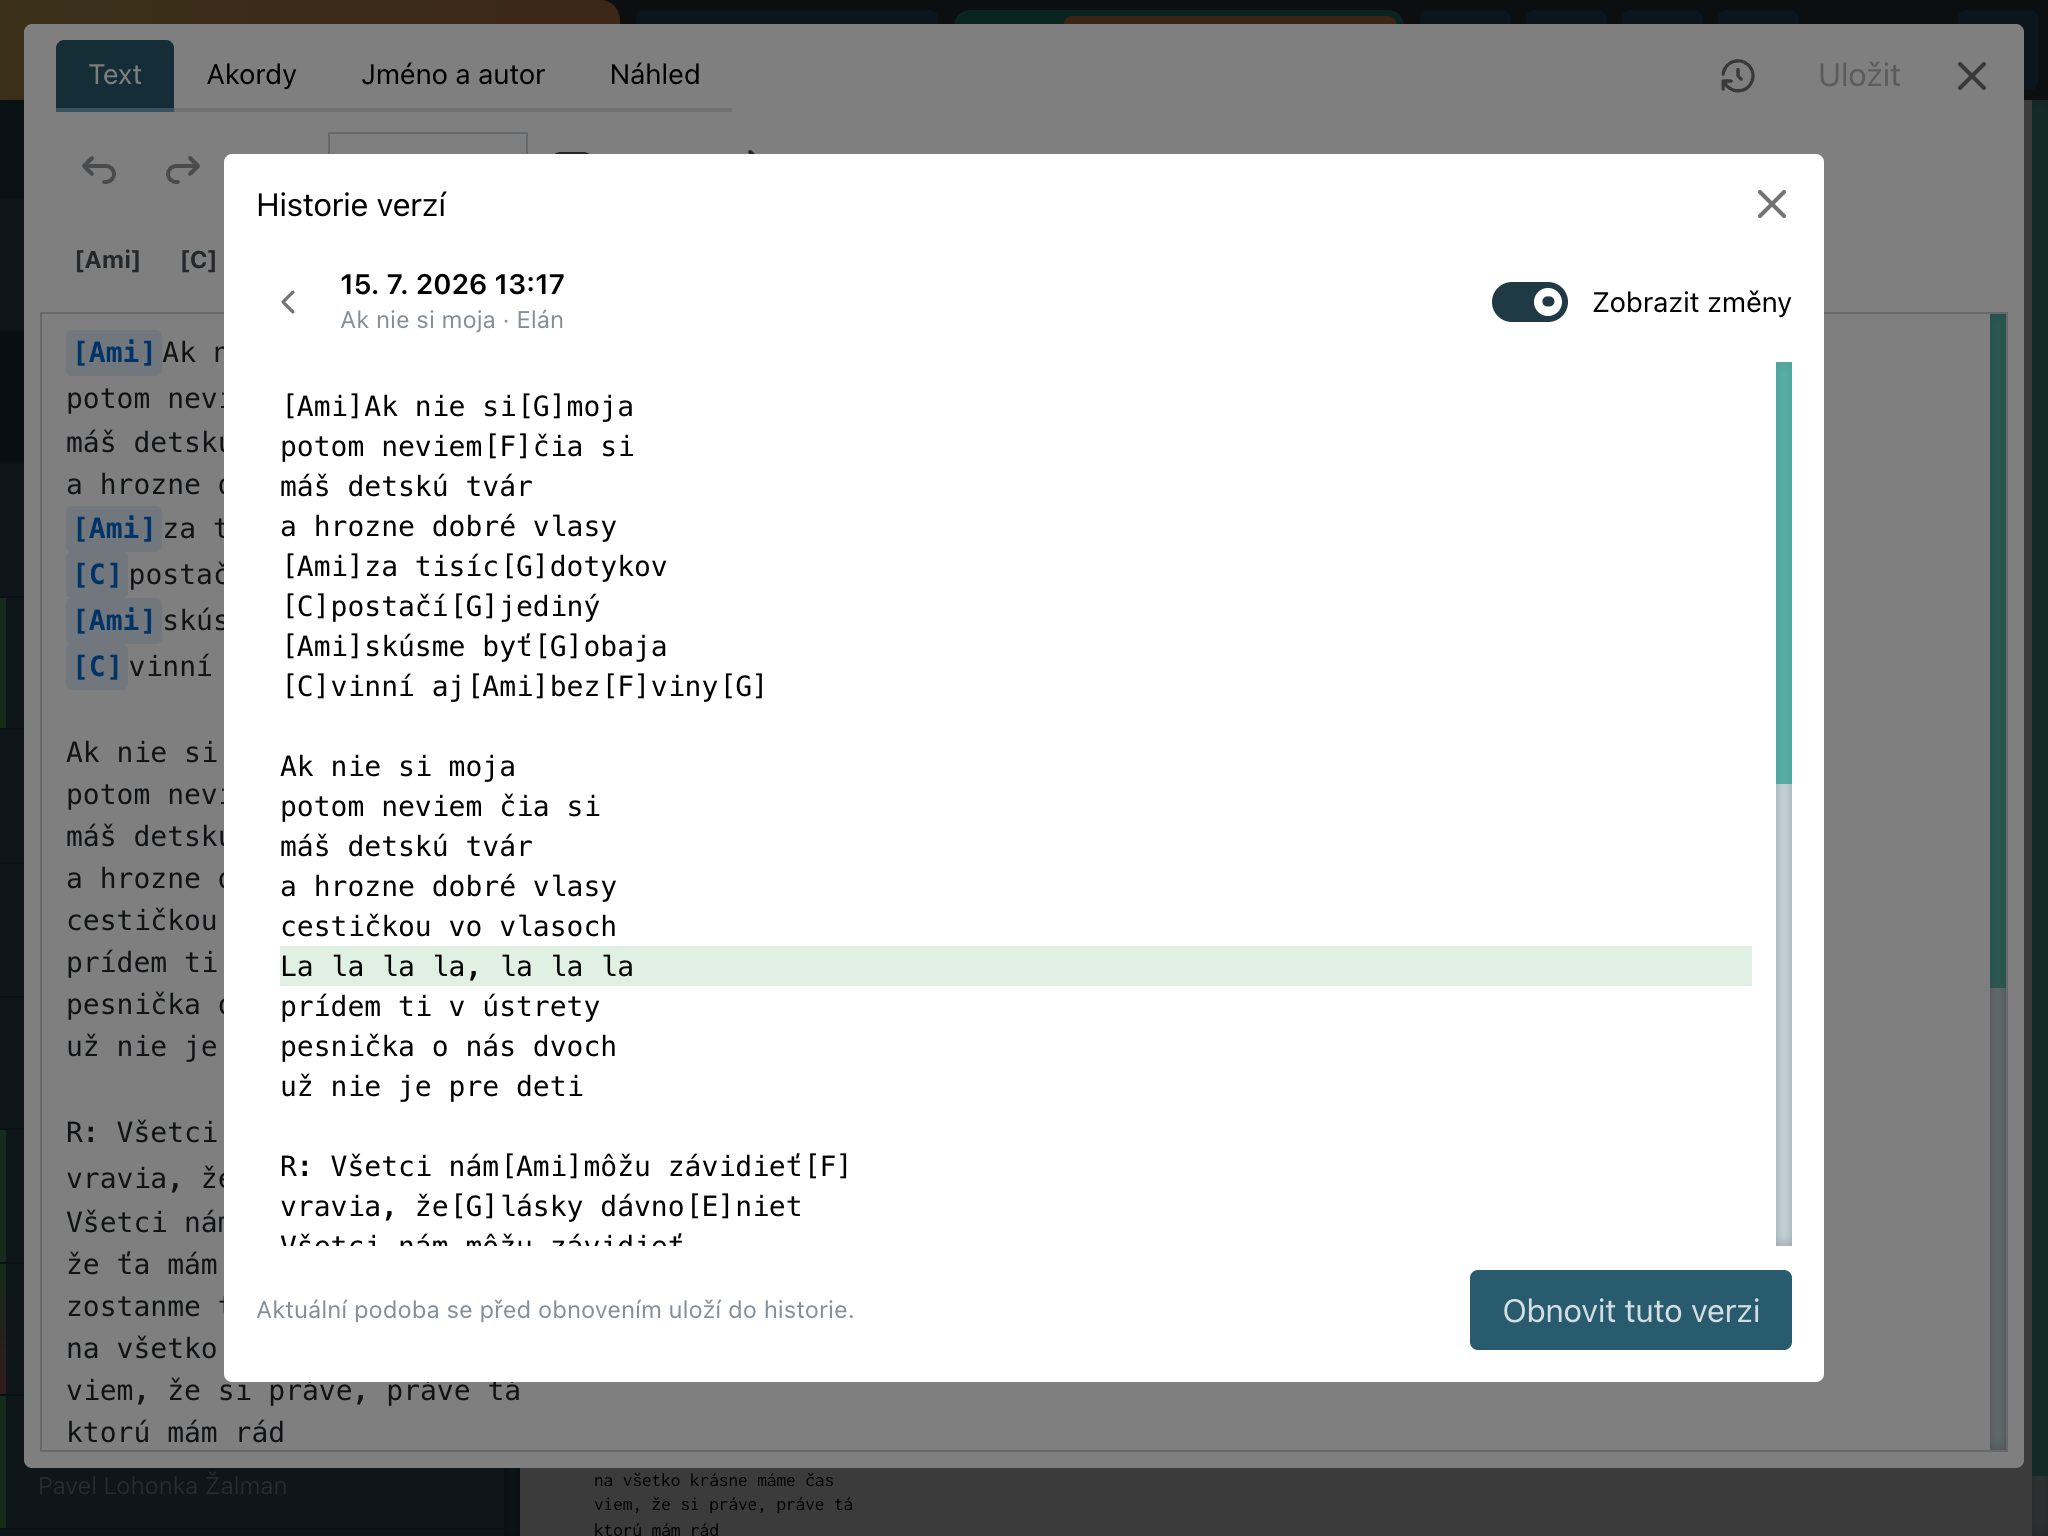2048x1536 pixels.
Task: Switch to the Akordy tab
Action: point(251,74)
